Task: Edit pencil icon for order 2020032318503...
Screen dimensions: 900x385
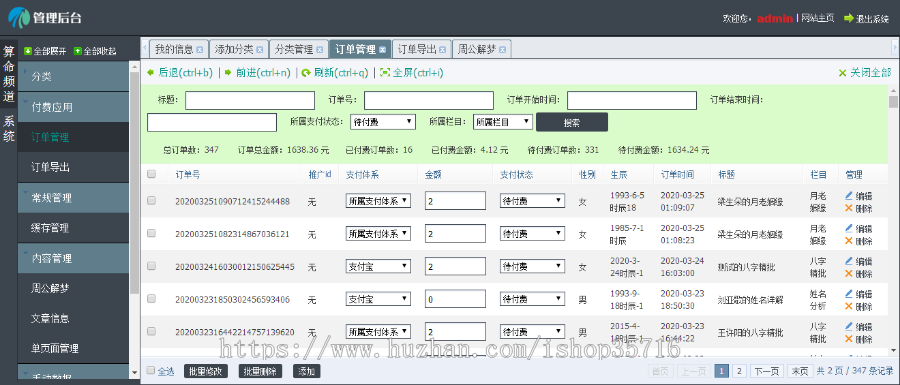Action: (849, 293)
